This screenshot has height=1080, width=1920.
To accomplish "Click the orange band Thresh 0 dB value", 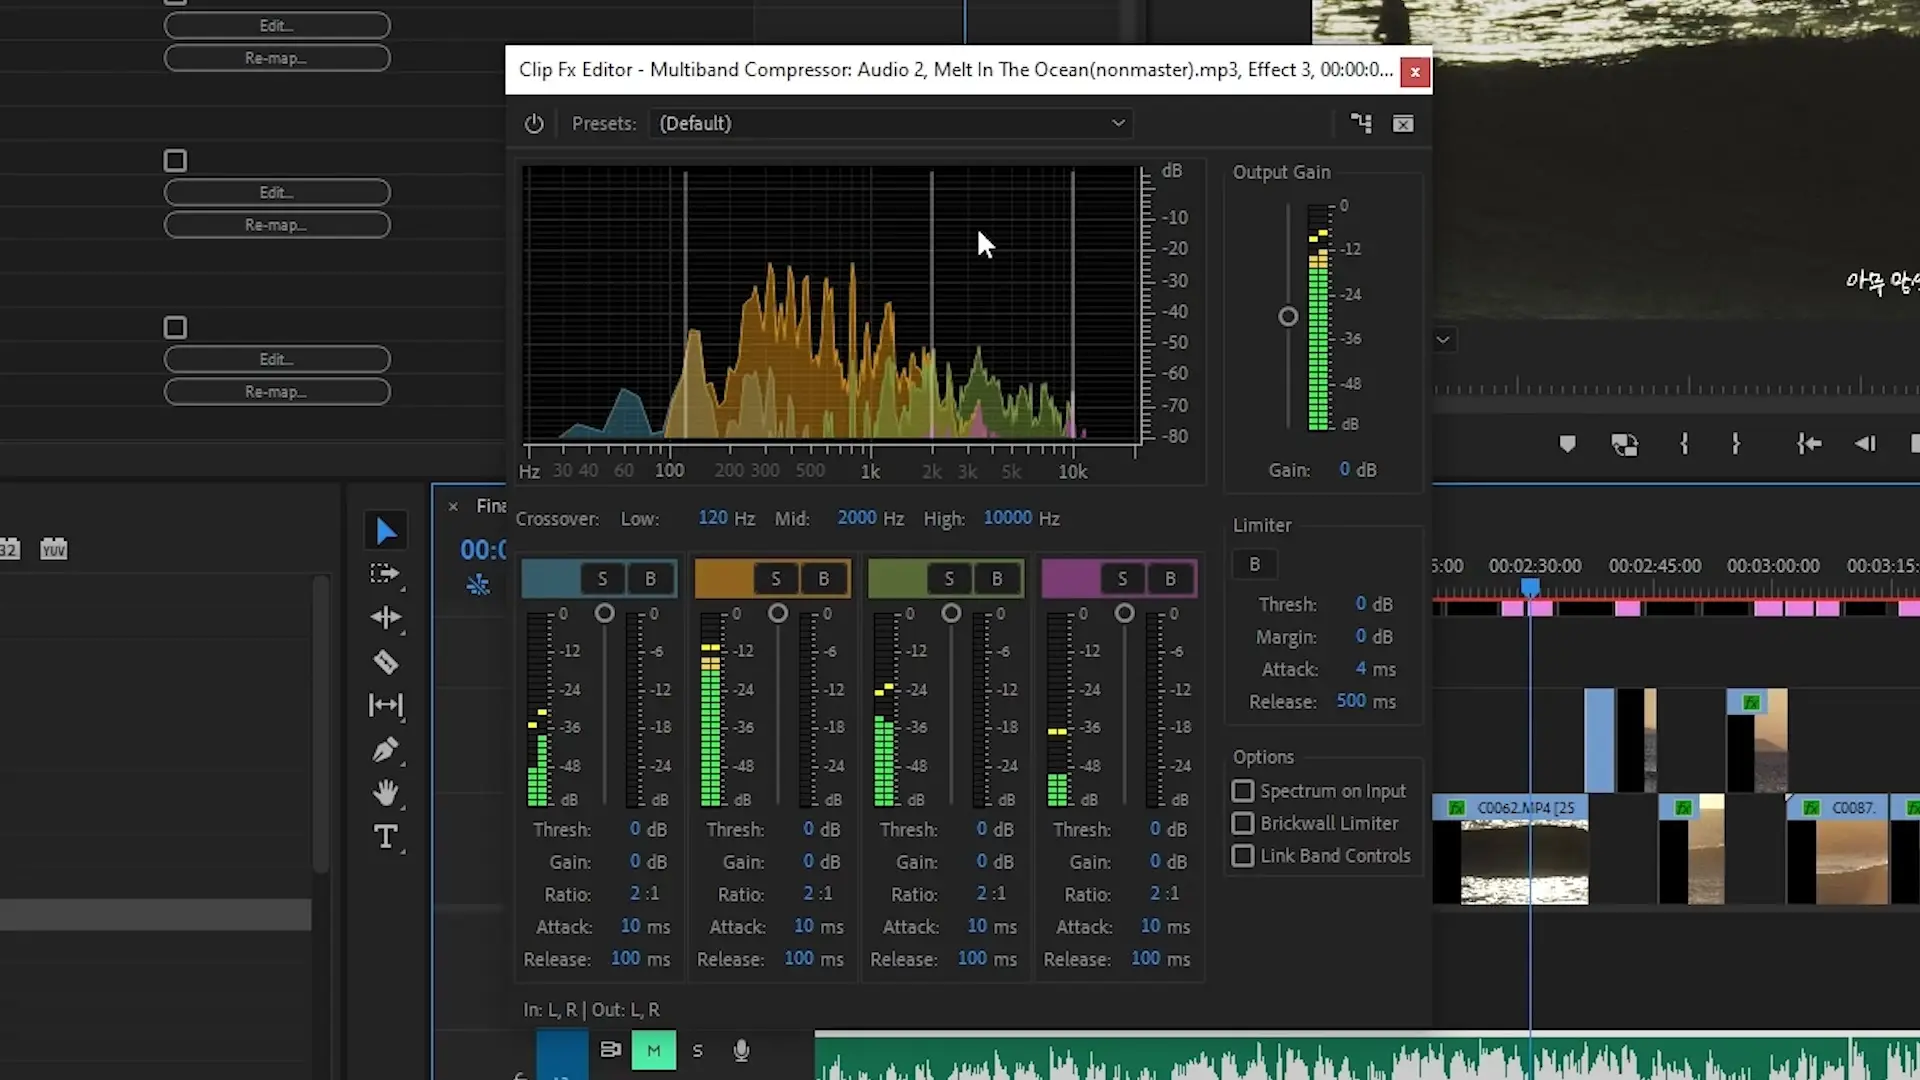I will point(808,829).
